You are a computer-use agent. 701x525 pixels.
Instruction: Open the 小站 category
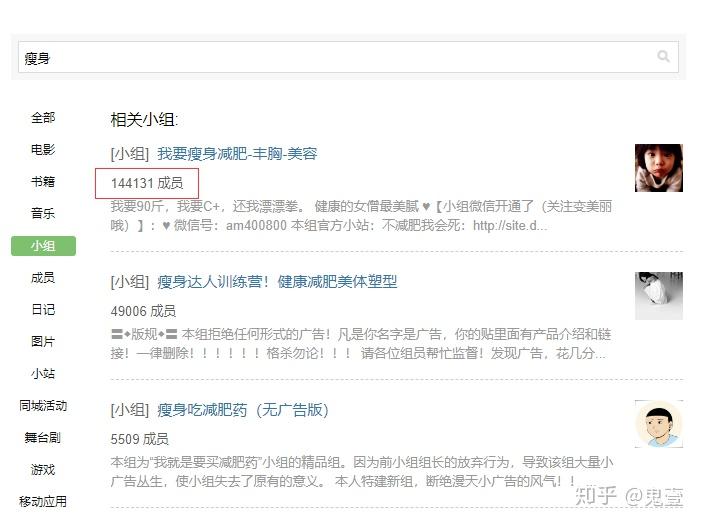(x=43, y=374)
